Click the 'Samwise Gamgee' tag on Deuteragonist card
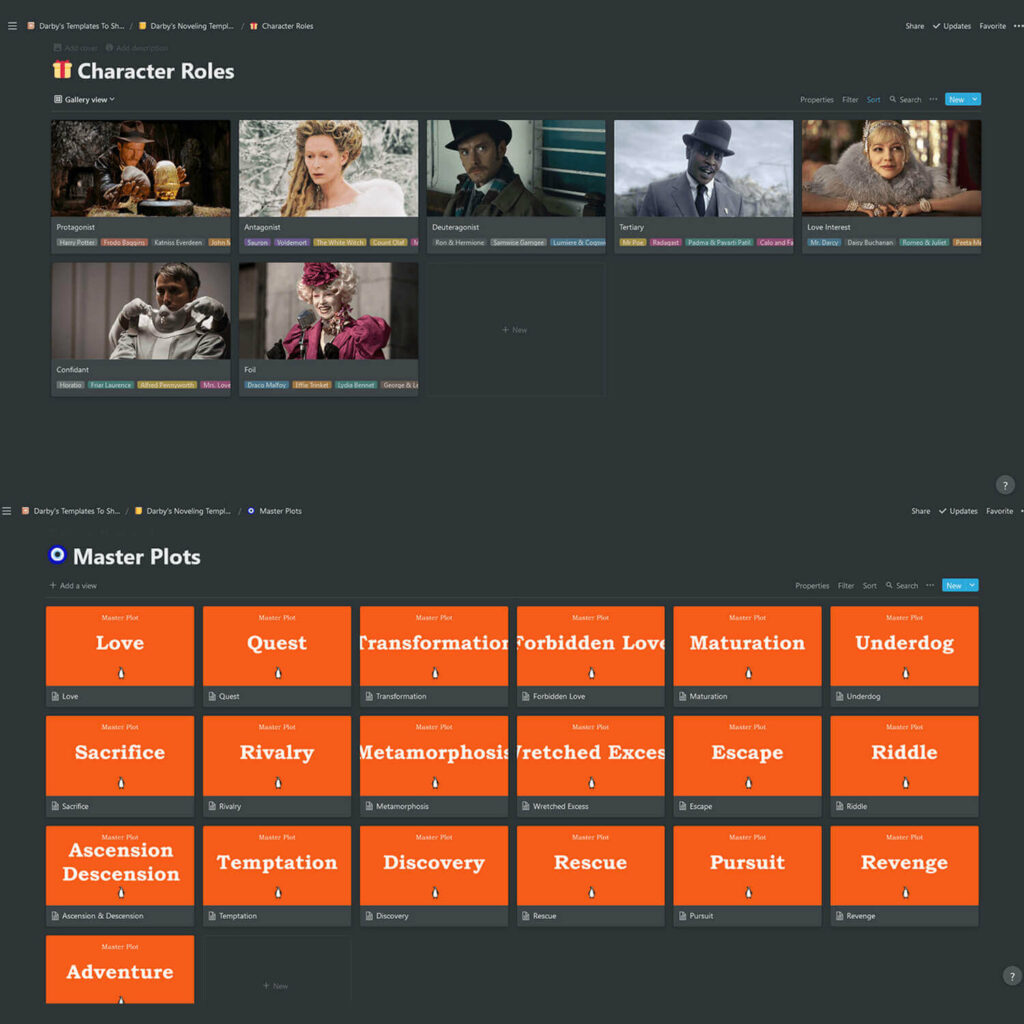The width and height of the screenshot is (1024, 1024). coord(519,242)
